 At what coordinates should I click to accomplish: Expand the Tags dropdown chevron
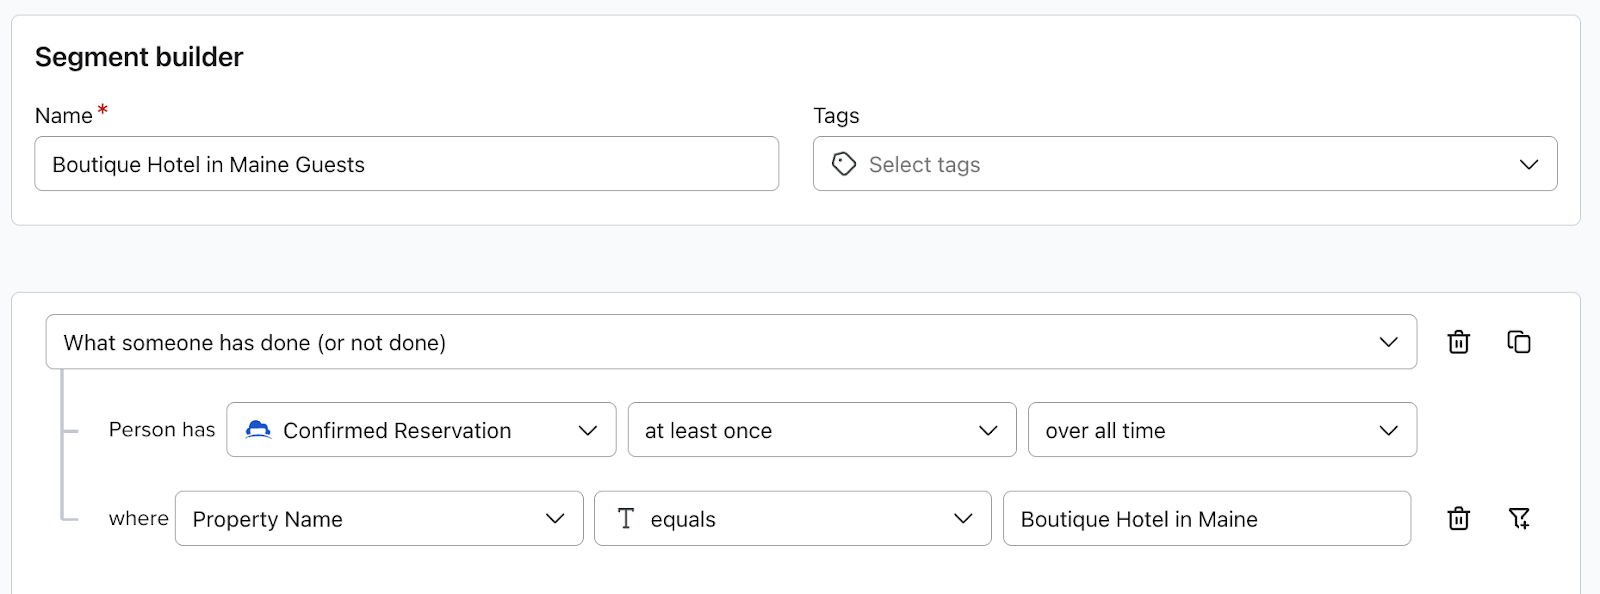point(1528,164)
